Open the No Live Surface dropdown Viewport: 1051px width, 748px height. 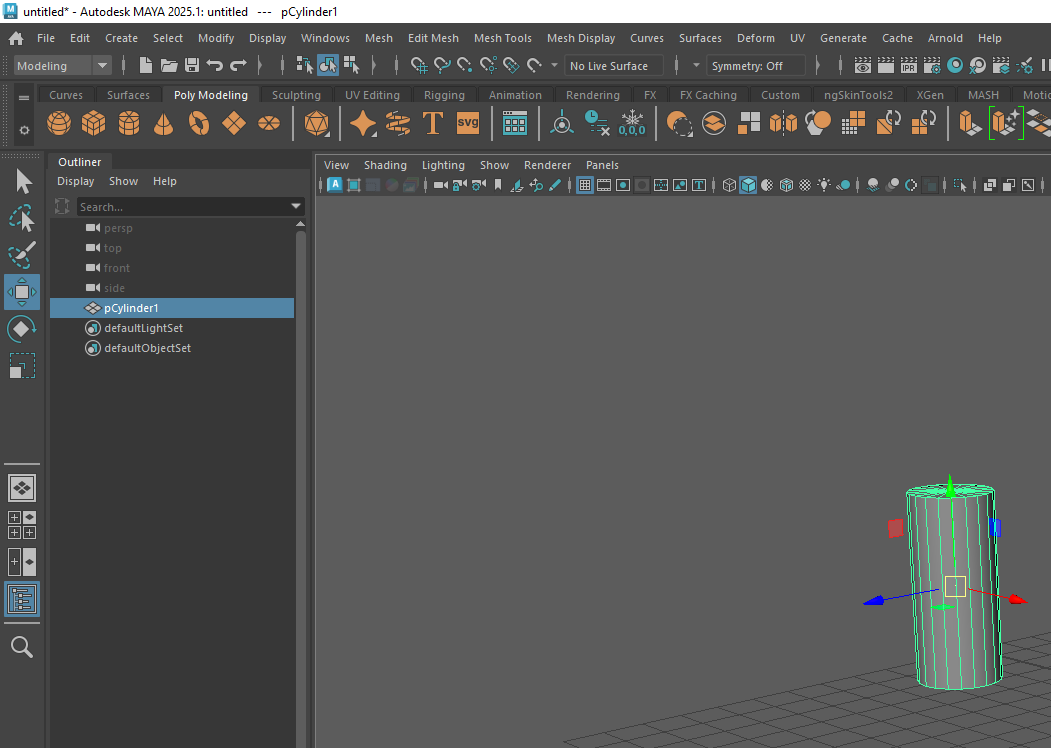click(x=614, y=66)
